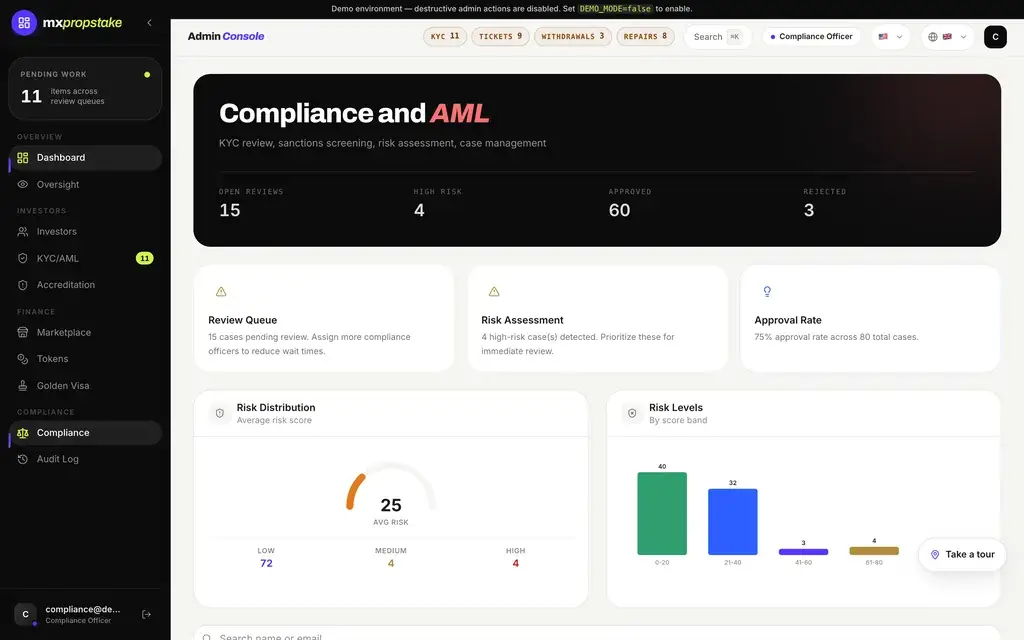
Task: Open the top bar Search field
Action: [717, 37]
